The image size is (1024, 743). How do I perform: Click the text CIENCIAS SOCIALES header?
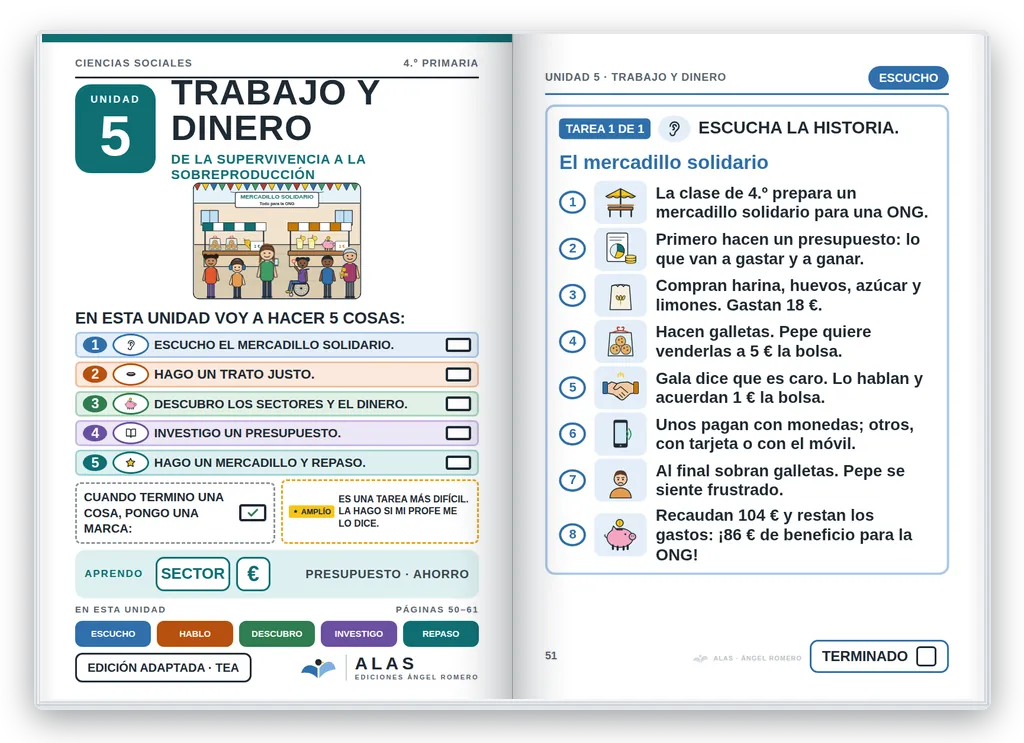(133, 63)
